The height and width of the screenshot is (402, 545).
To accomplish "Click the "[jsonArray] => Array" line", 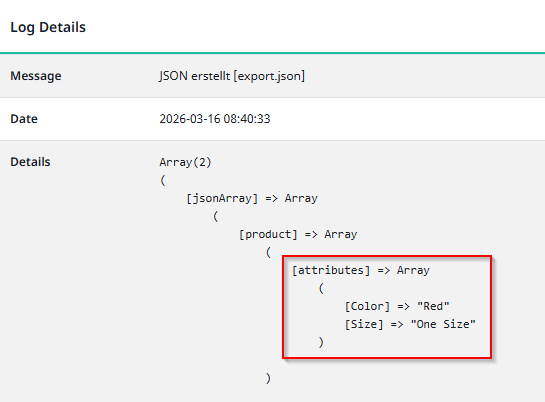I will [252, 198].
